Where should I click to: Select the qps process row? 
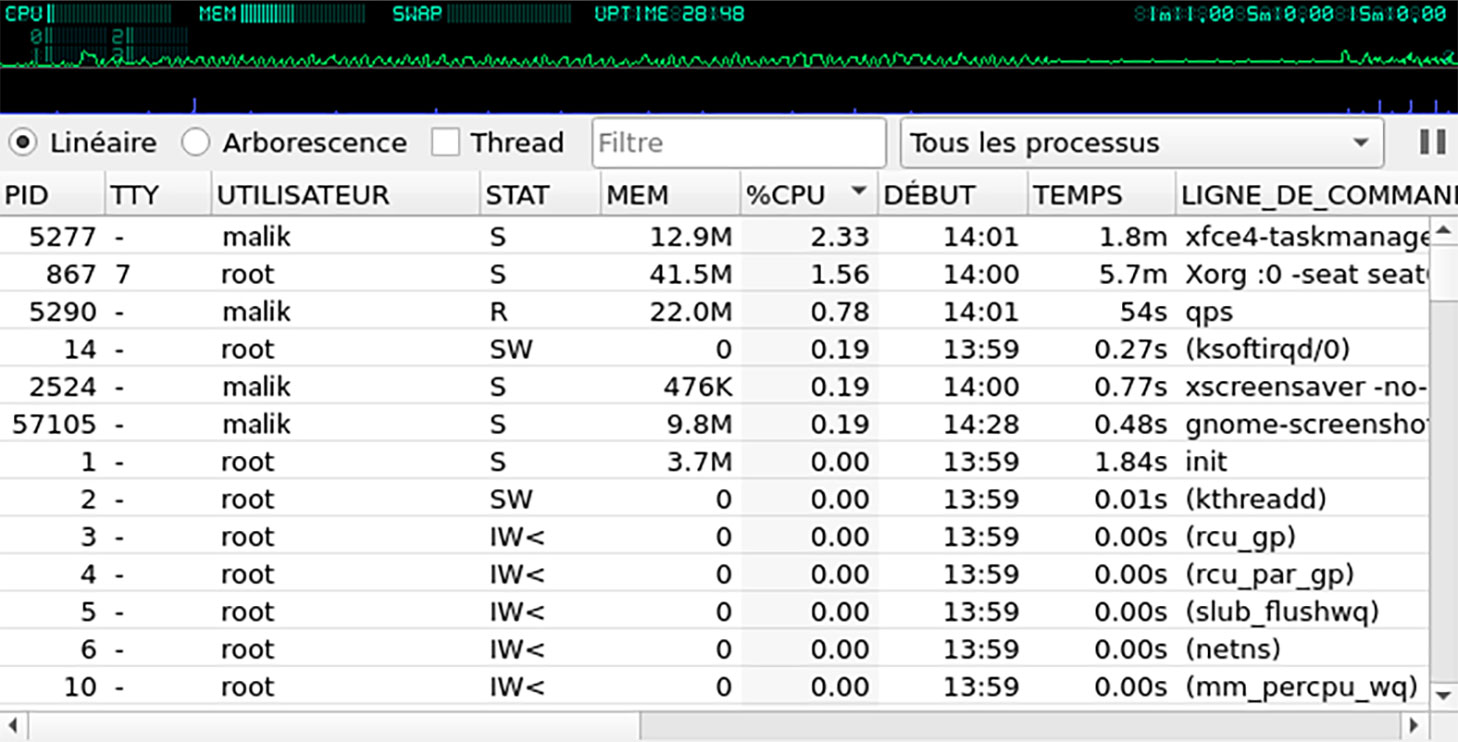pyautogui.click(x=700, y=312)
